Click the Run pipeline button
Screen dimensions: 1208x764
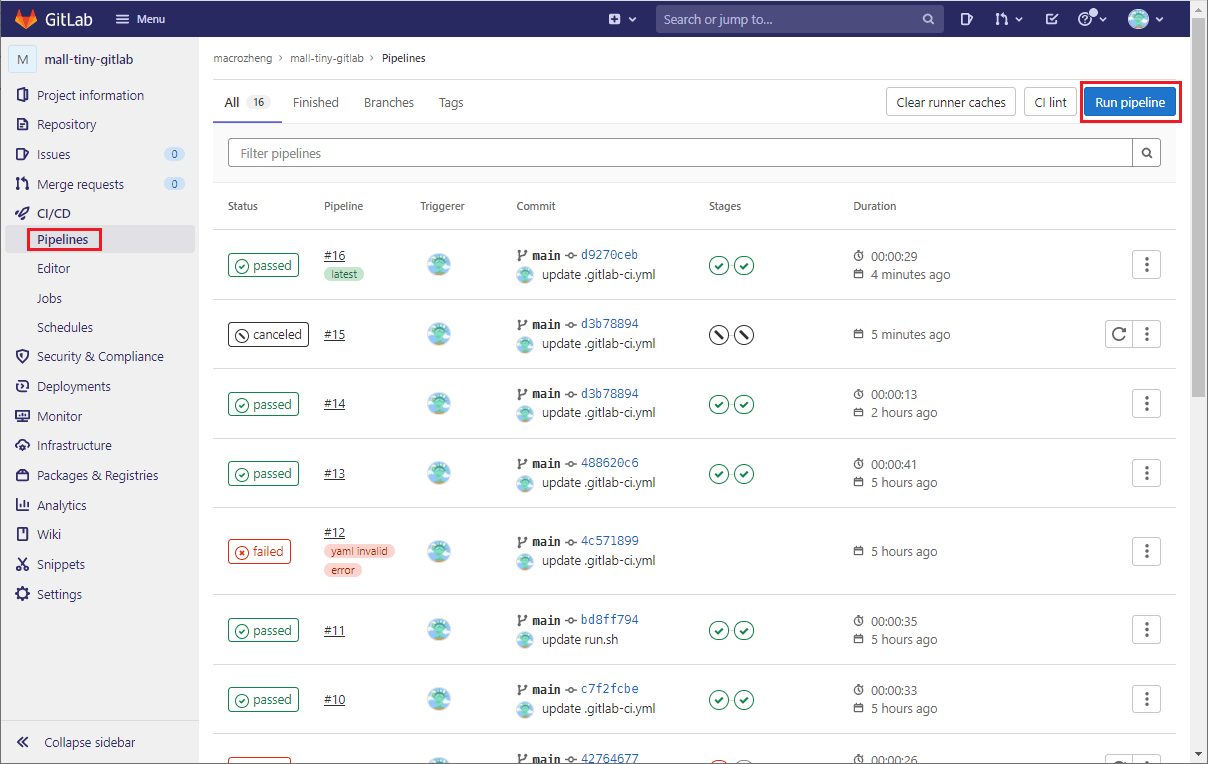1130,102
